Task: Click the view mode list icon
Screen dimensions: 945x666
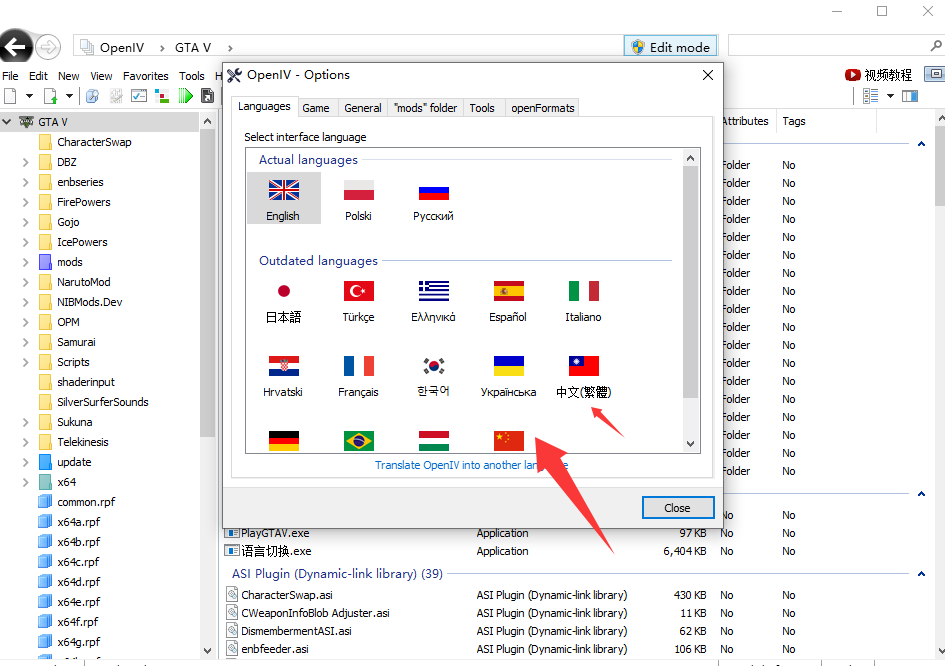Action: (870, 96)
